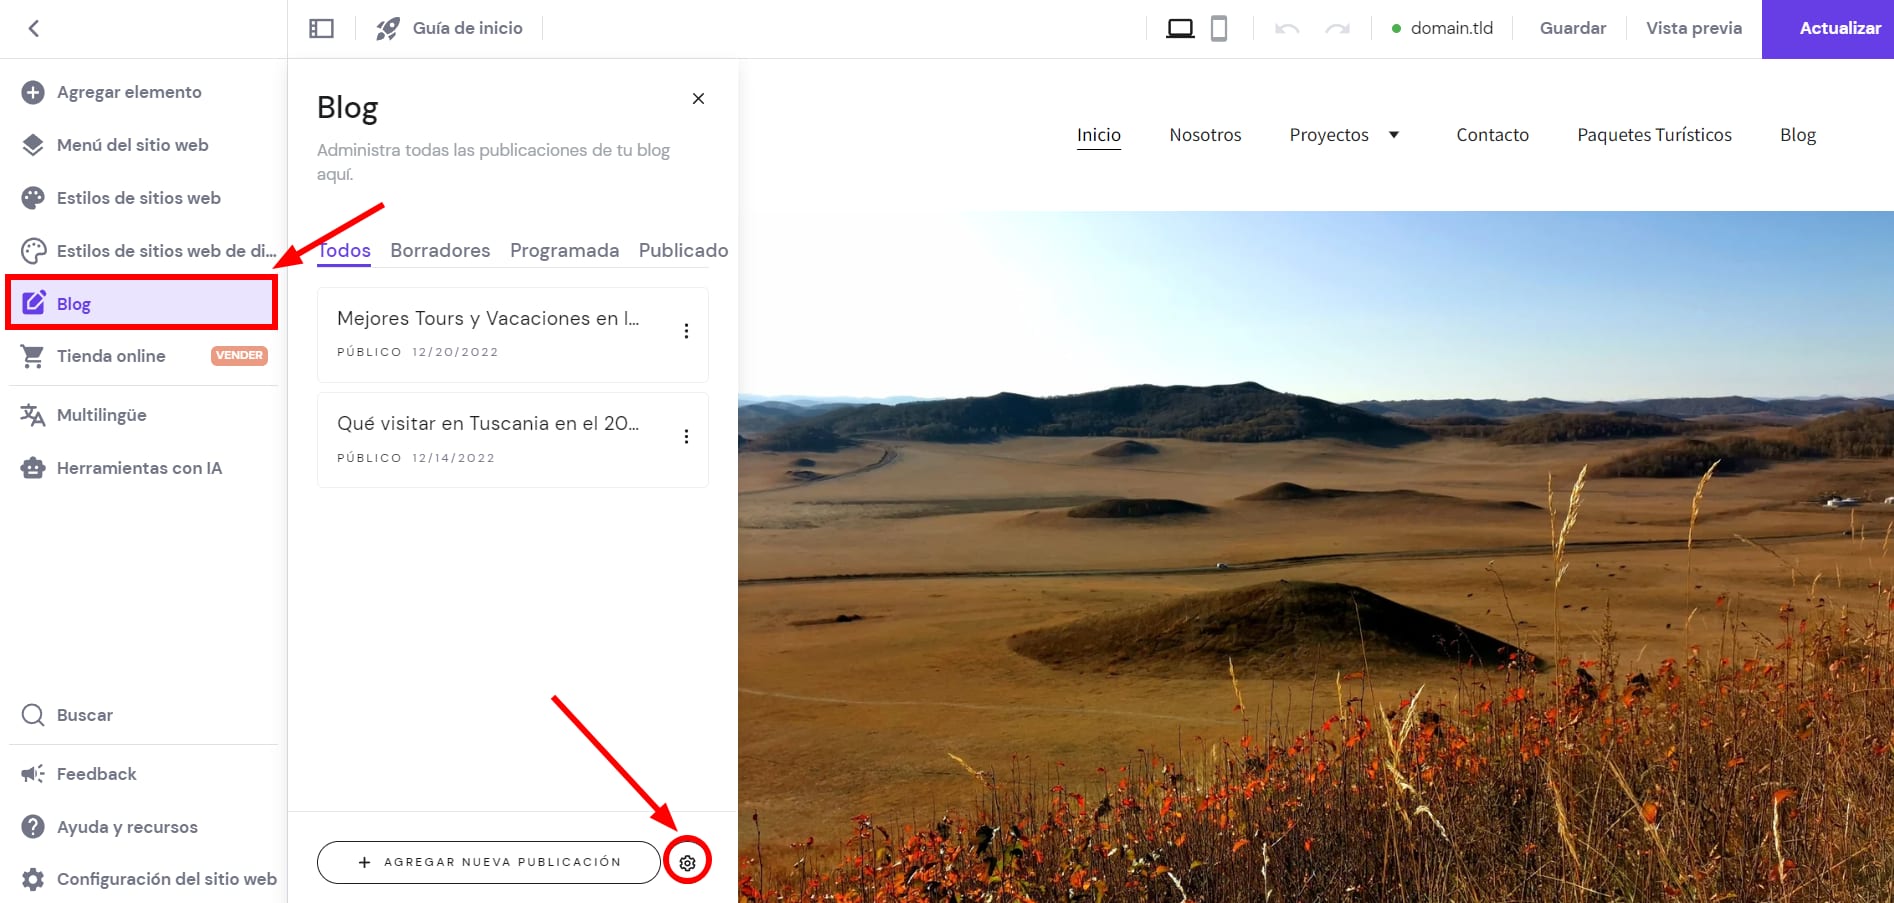This screenshot has height=903, width=1894.
Task: Open Estilos de sitios web palette
Action: pos(138,198)
